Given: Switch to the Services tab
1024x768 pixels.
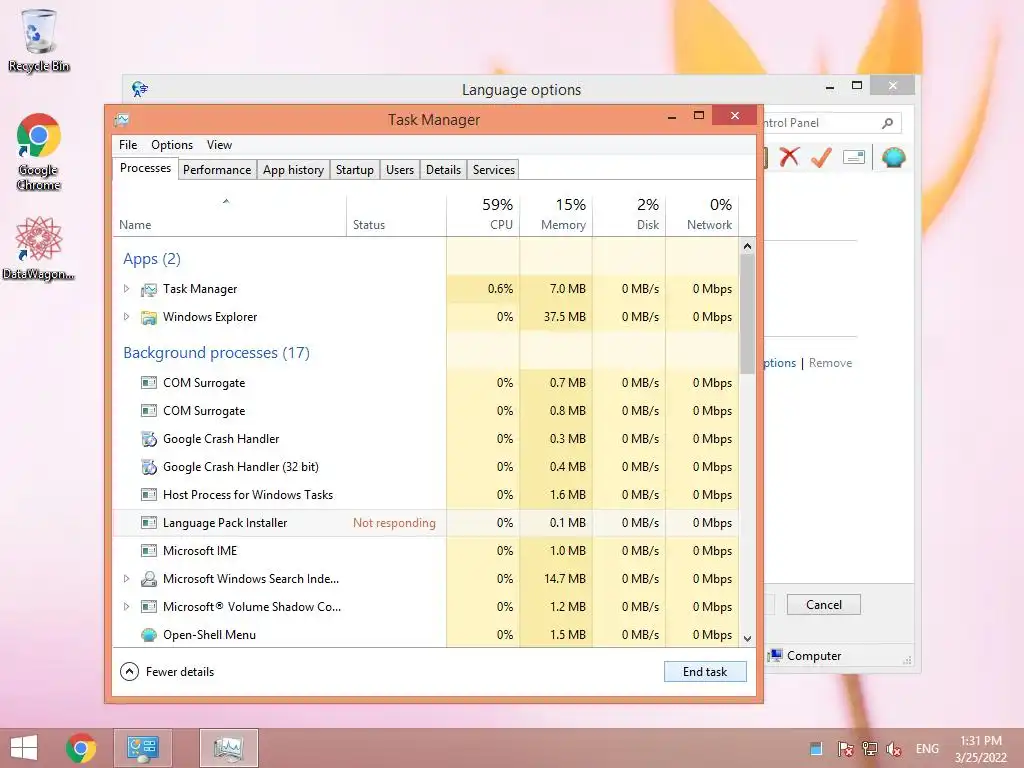Looking at the screenshot, I should [494, 170].
